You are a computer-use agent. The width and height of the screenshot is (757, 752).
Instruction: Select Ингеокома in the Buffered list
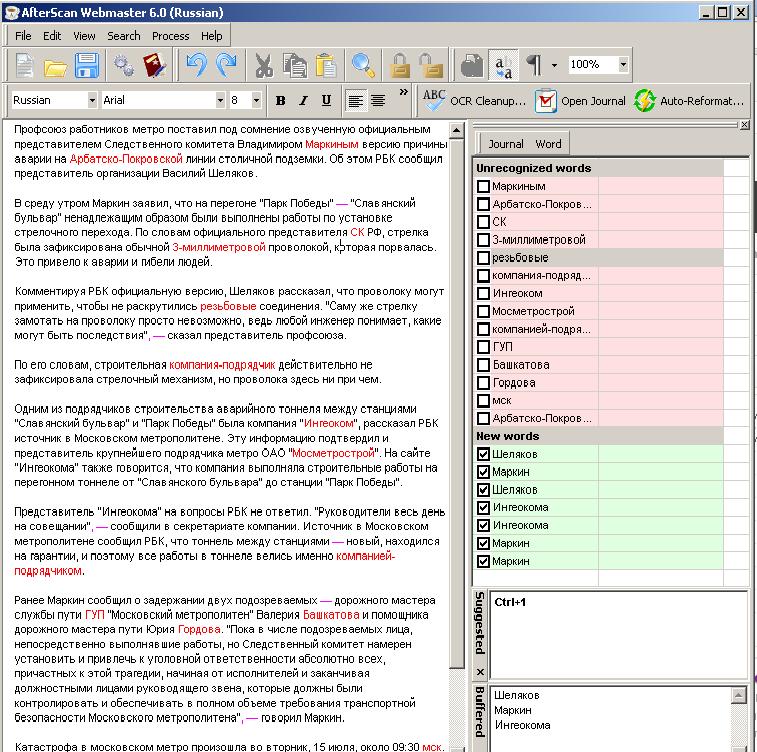click(522, 725)
